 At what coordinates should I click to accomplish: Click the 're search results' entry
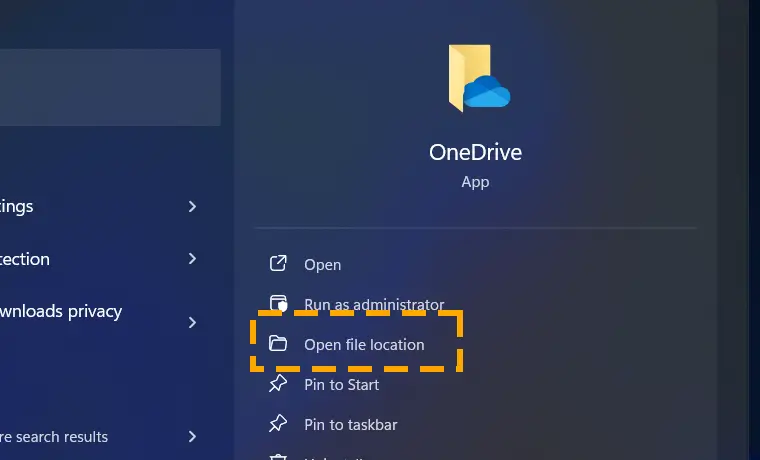(54, 437)
